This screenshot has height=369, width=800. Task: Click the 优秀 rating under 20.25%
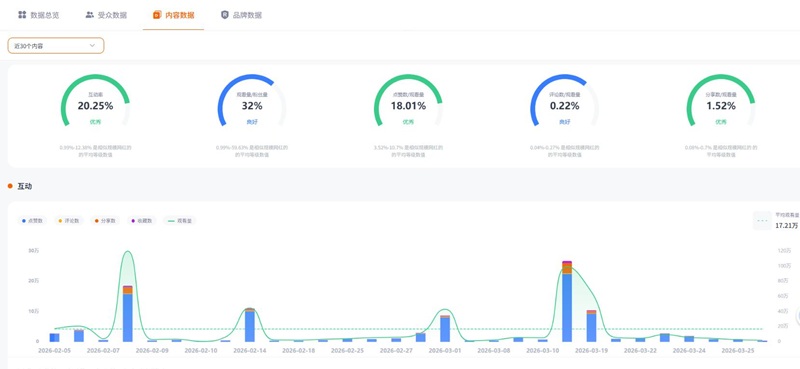(x=95, y=122)
